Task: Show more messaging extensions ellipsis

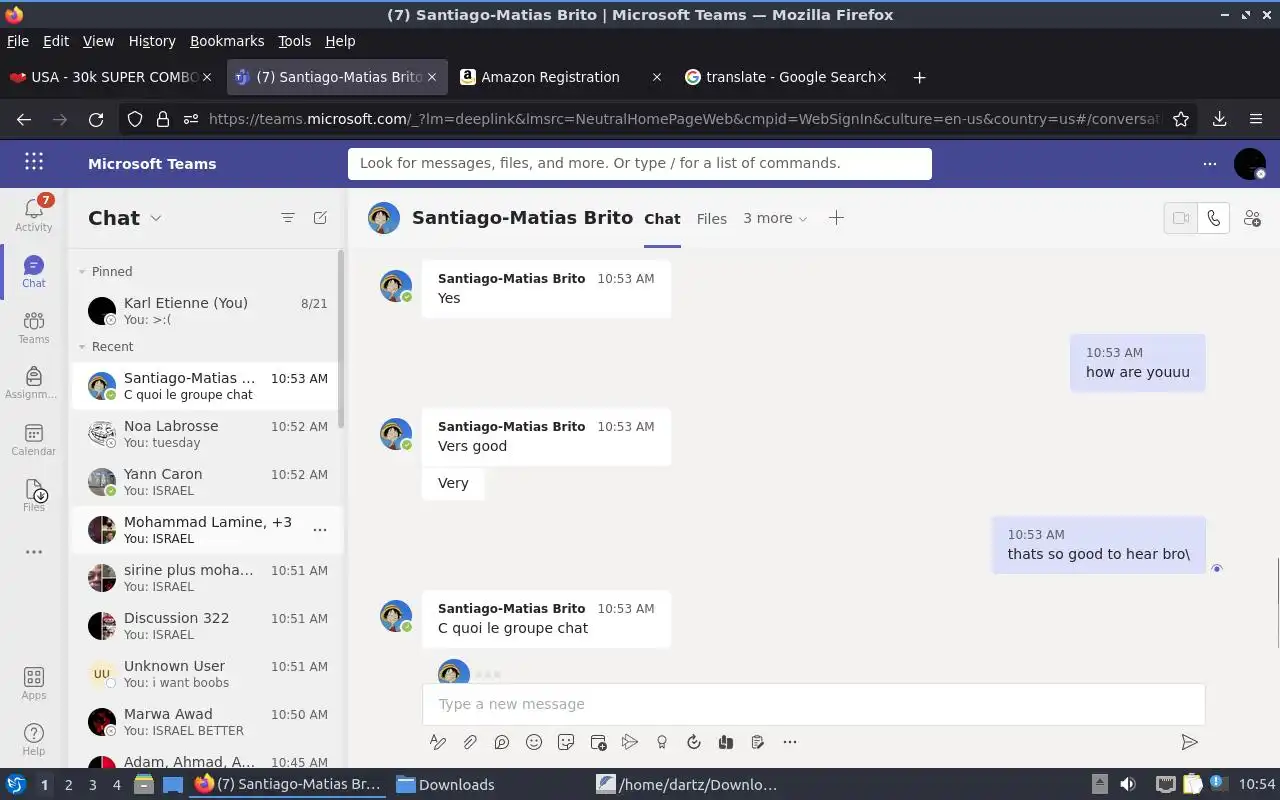Action: pyautogui.click(x=790, y=742)
